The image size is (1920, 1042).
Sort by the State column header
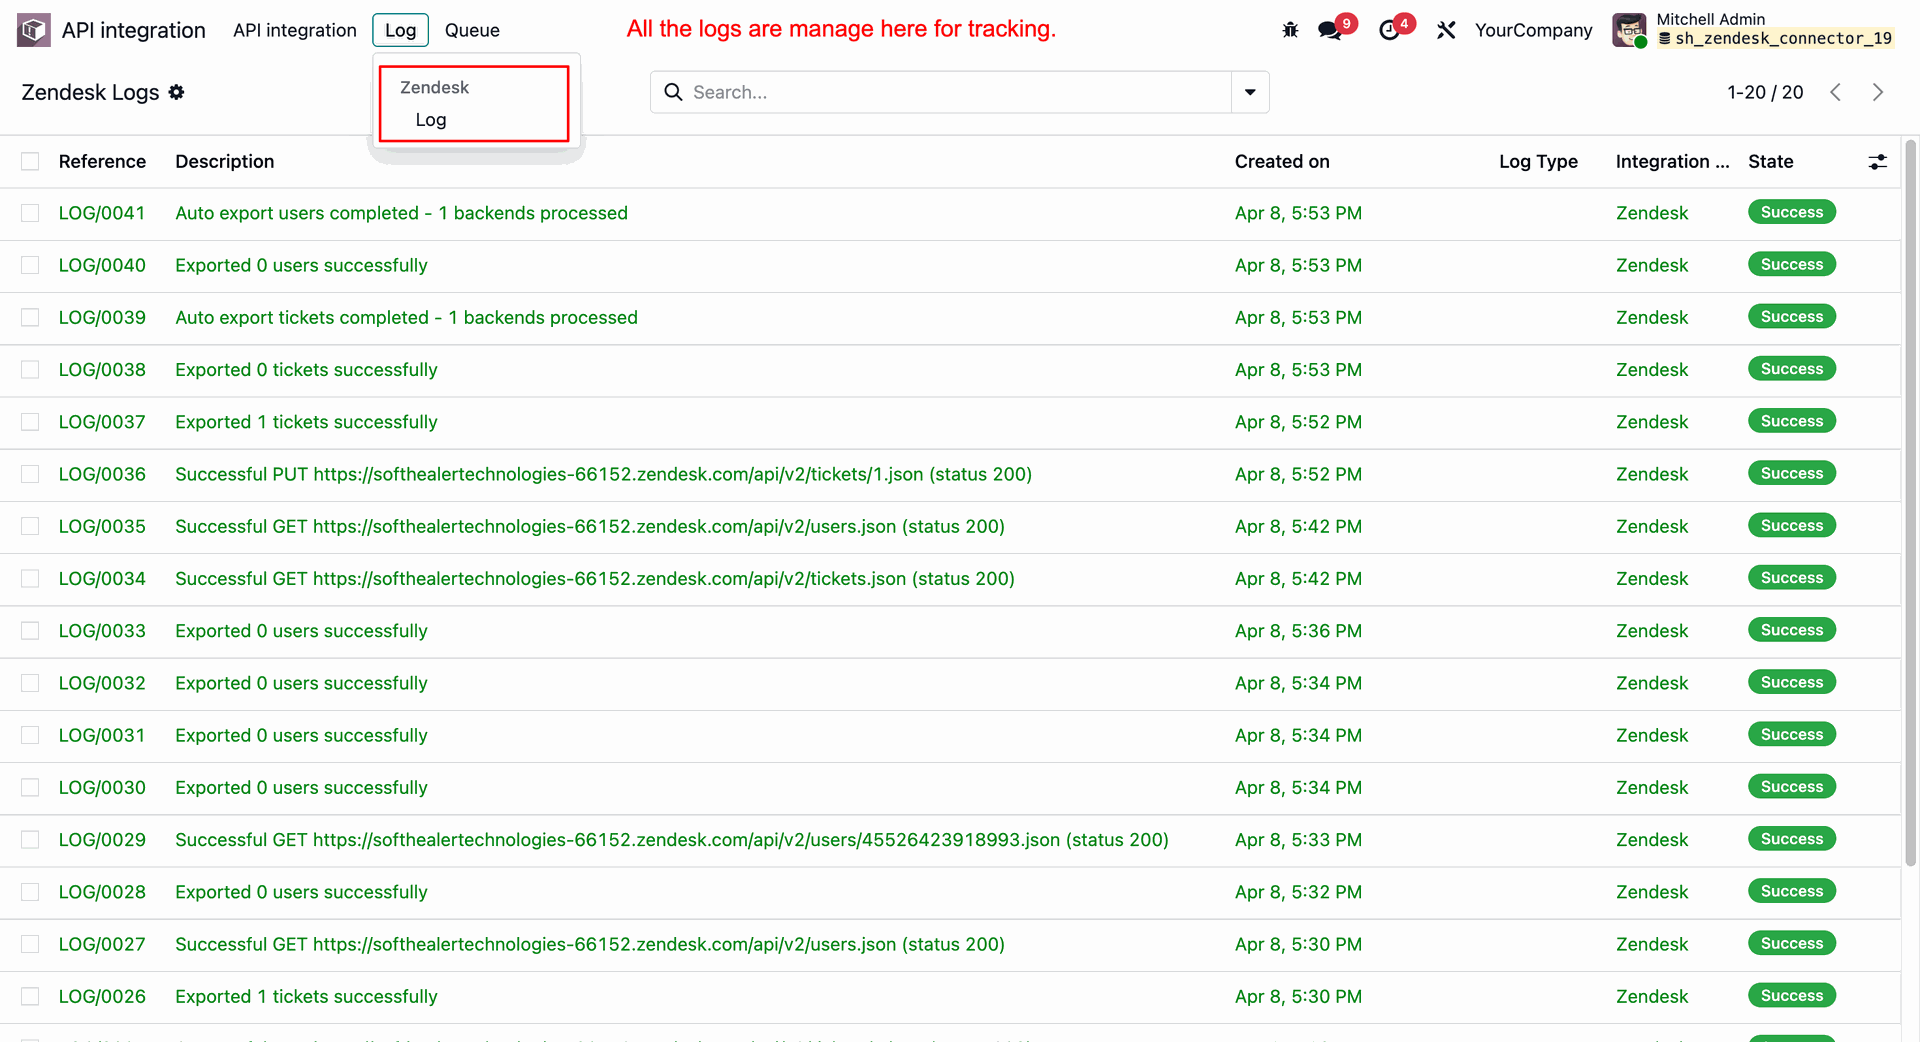[x=1770, y=162]
